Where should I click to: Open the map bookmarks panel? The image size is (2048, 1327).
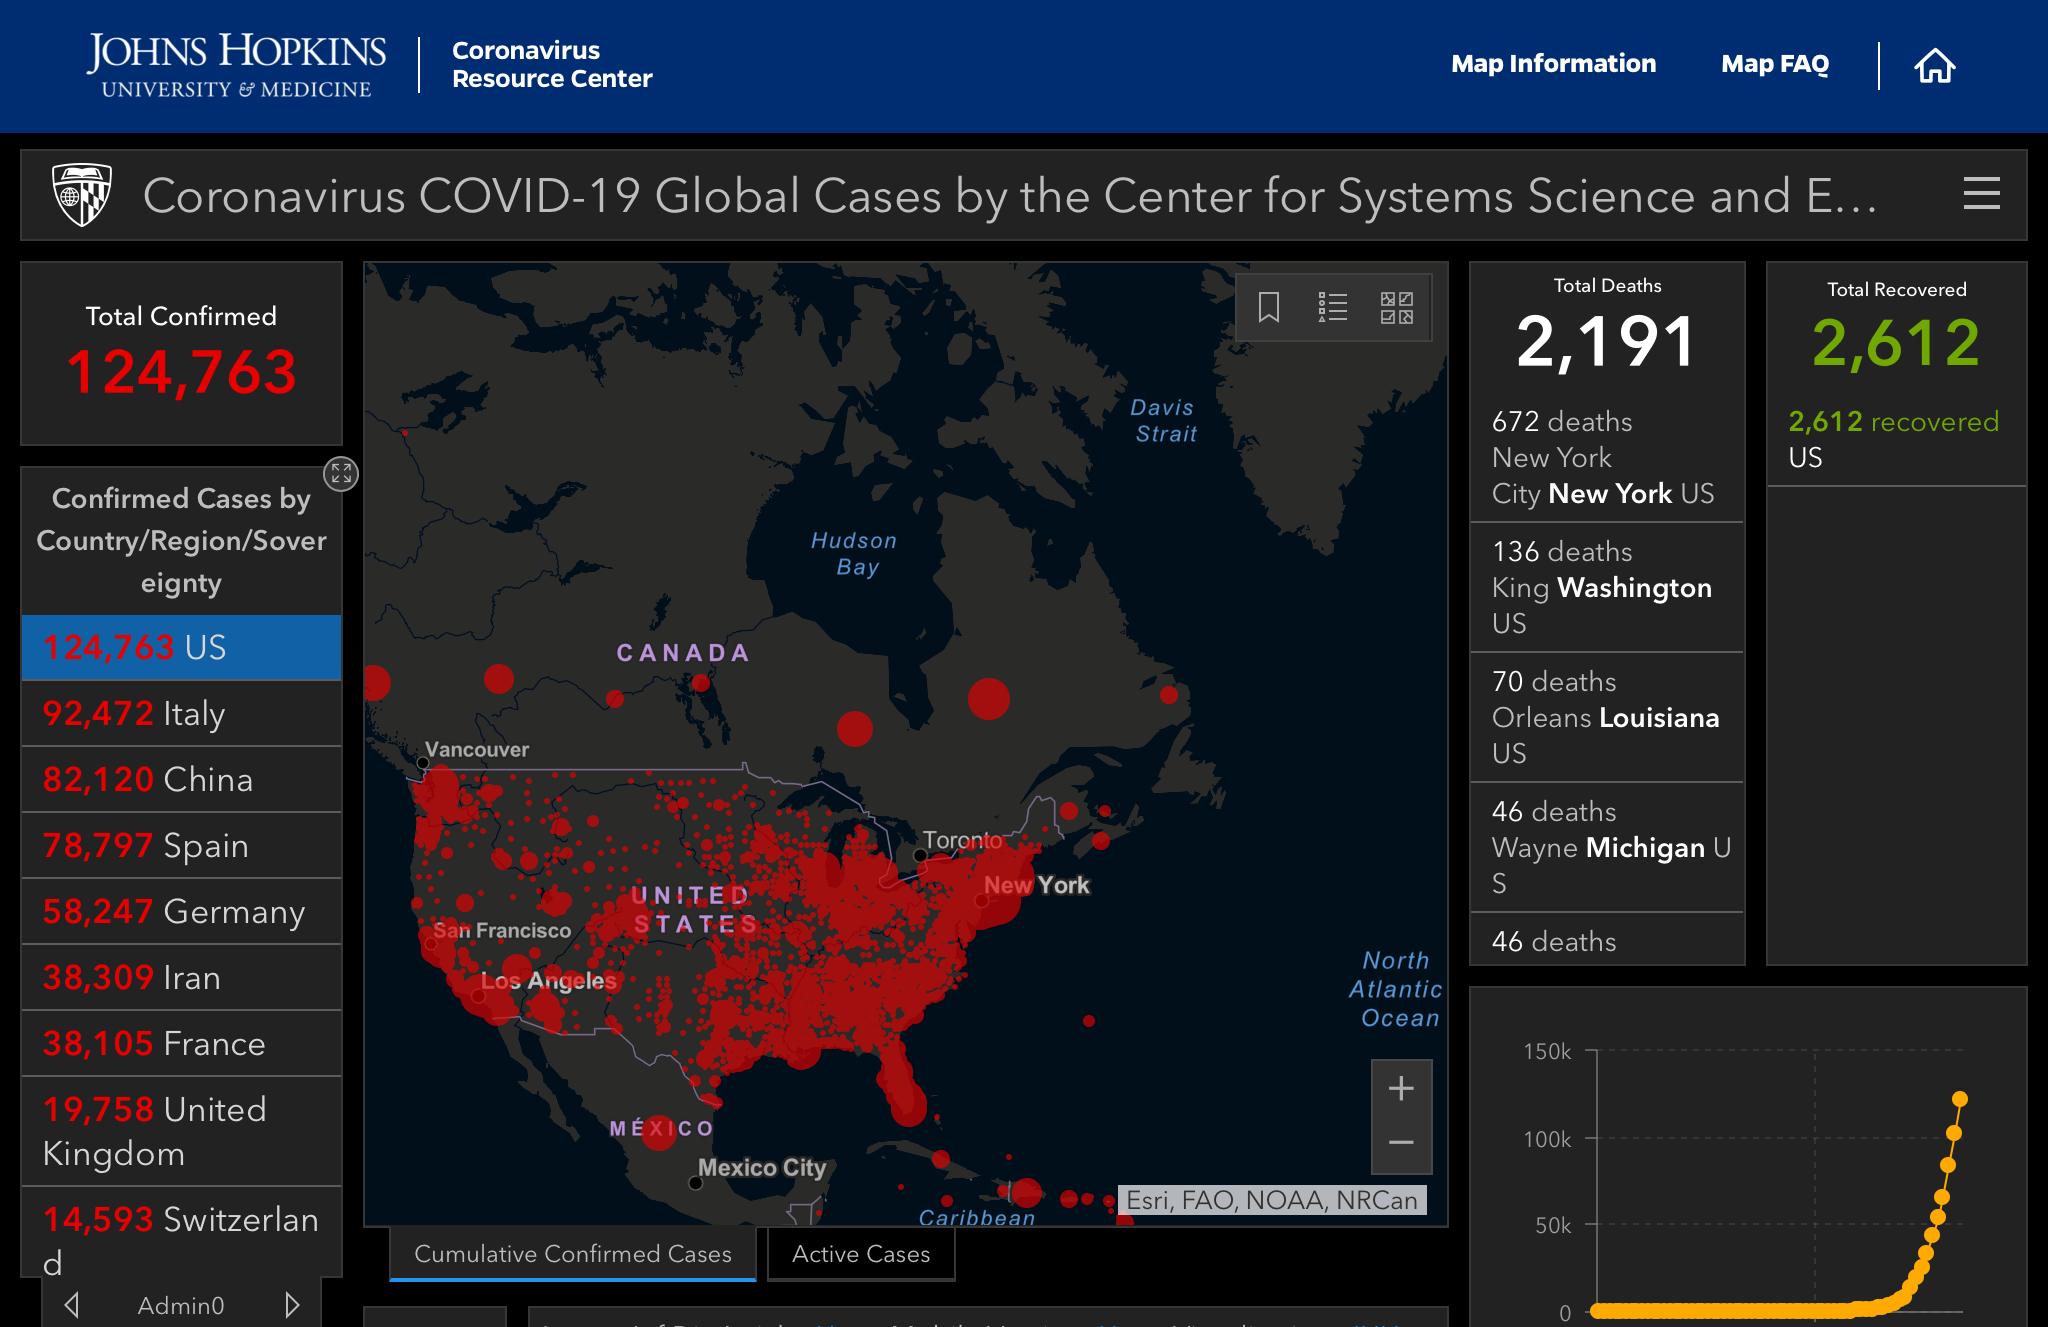pos(1266,307)
